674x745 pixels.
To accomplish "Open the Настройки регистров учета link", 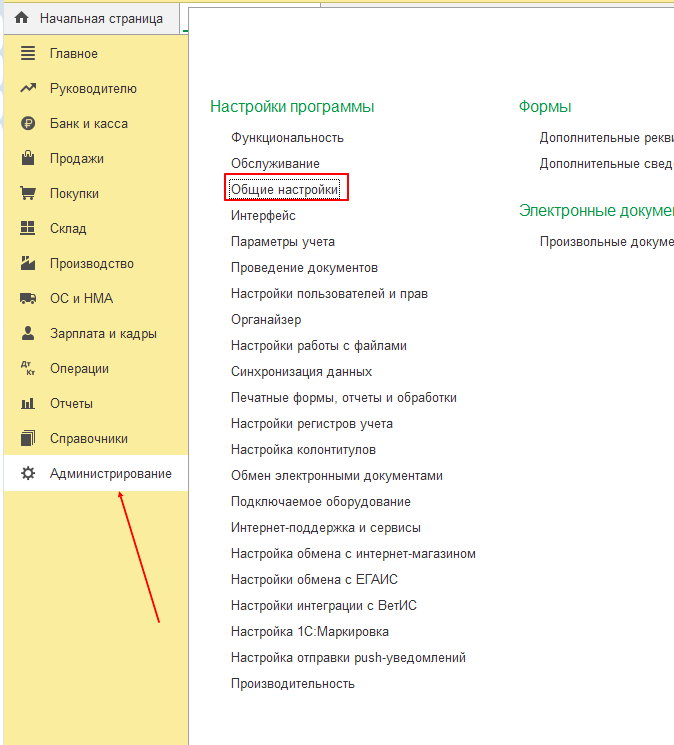I will [312, 424].
